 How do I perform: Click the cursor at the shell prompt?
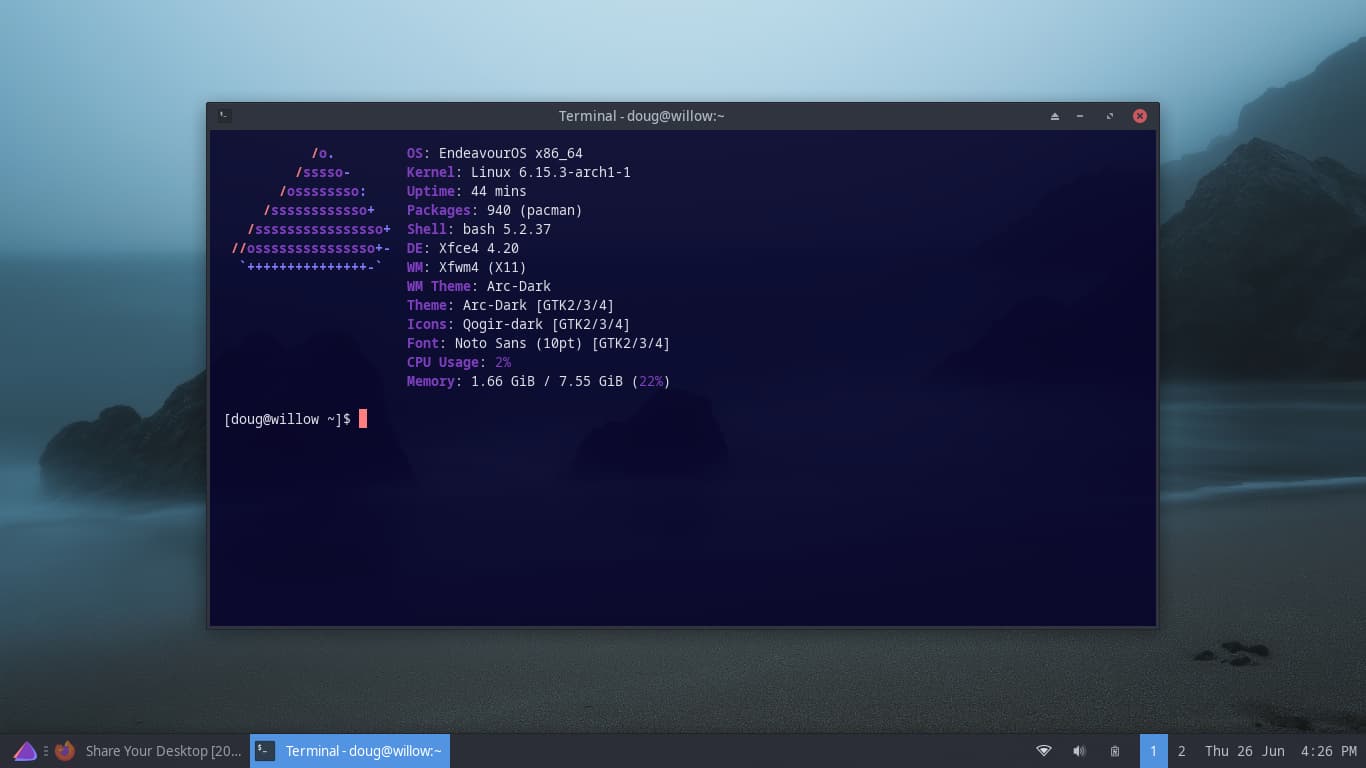(x=363, y=419)
